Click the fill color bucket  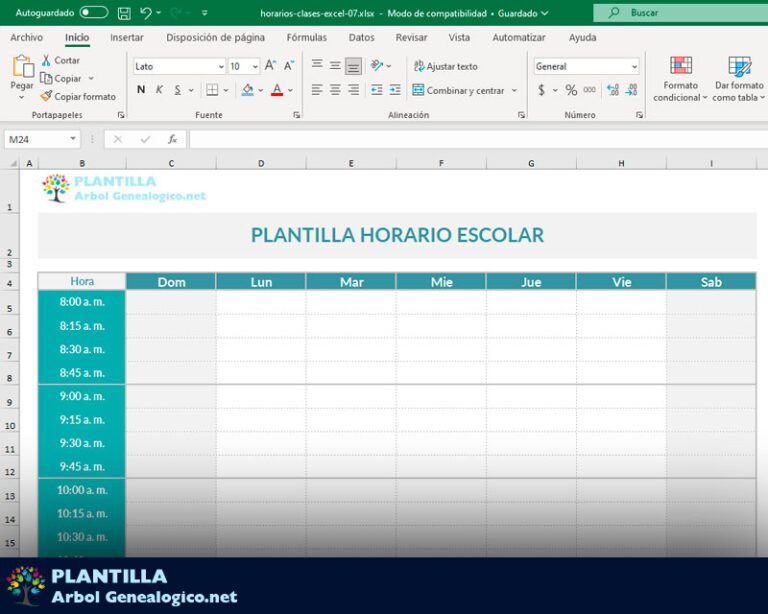click(247, 90)
